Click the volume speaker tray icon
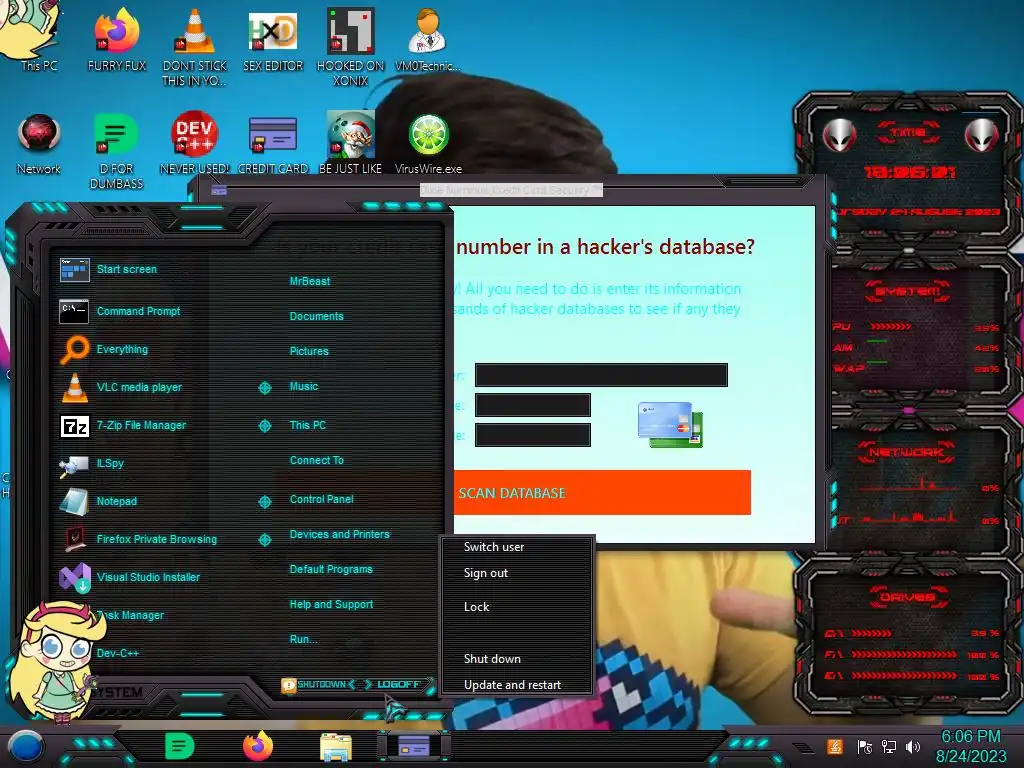 pyautogui.click(x=913, y=747)
